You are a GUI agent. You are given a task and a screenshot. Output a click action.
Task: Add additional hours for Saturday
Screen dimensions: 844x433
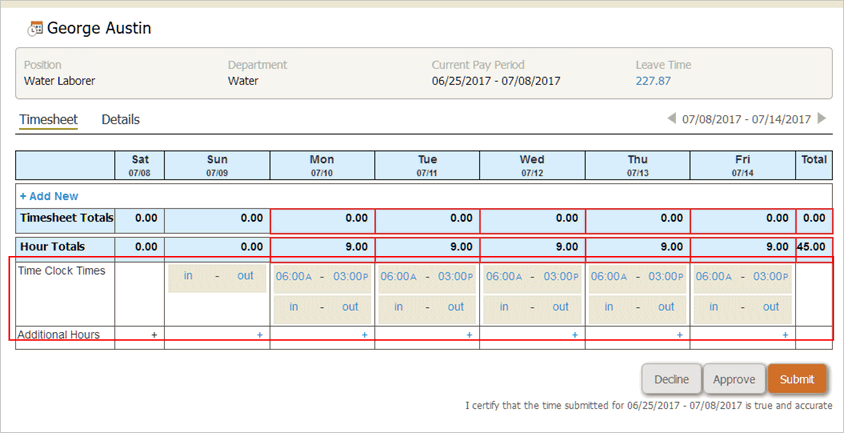(x=154, y=334)
